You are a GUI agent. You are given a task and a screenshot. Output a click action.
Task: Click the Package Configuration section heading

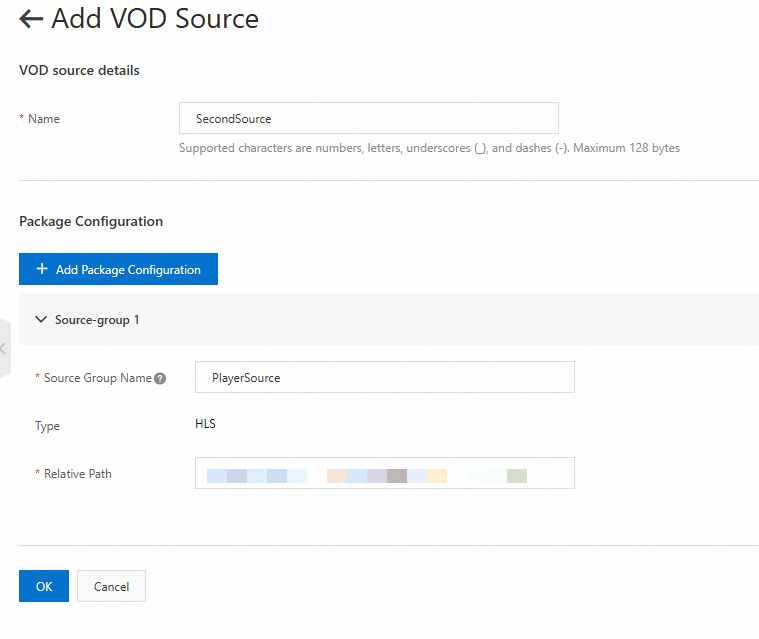pos(91,221)
